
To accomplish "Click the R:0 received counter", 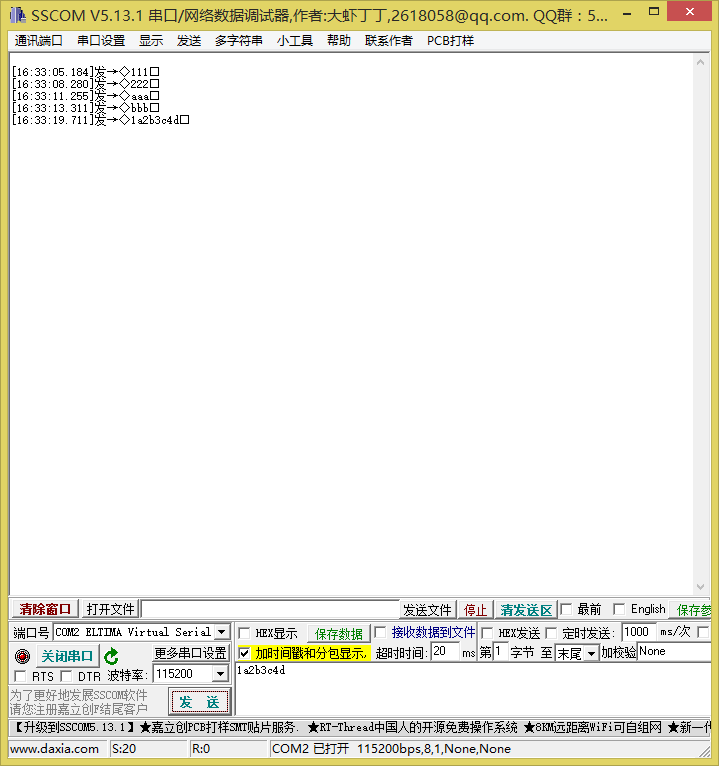I will [201, 749].
